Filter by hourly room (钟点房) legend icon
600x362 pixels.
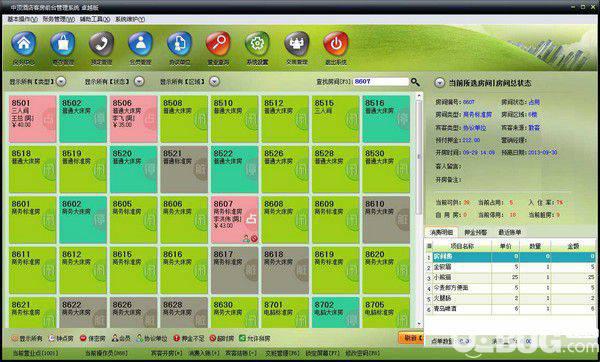pos(52,338)
